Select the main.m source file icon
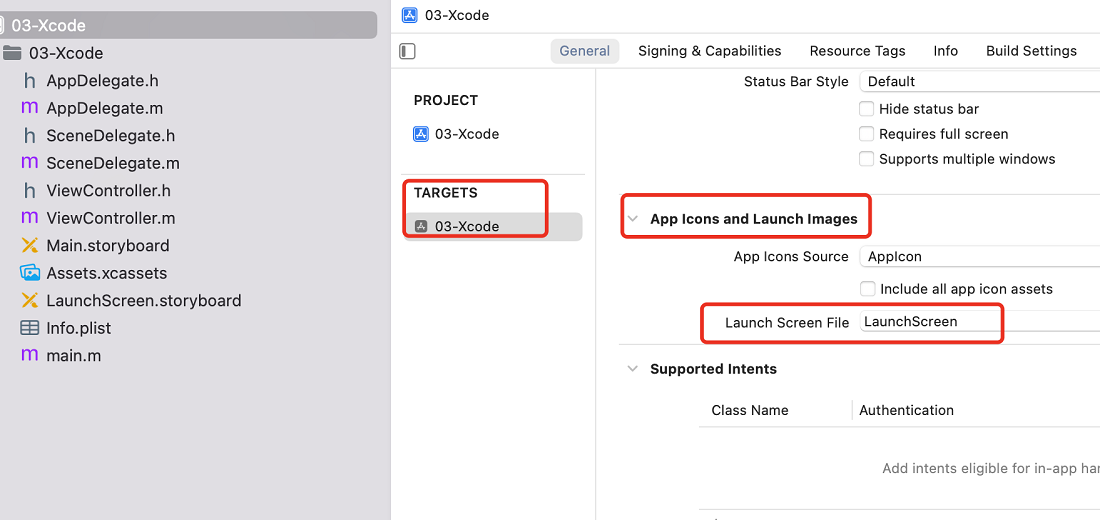The height and width of the screenshot is (520, 1100). (29, 355)
